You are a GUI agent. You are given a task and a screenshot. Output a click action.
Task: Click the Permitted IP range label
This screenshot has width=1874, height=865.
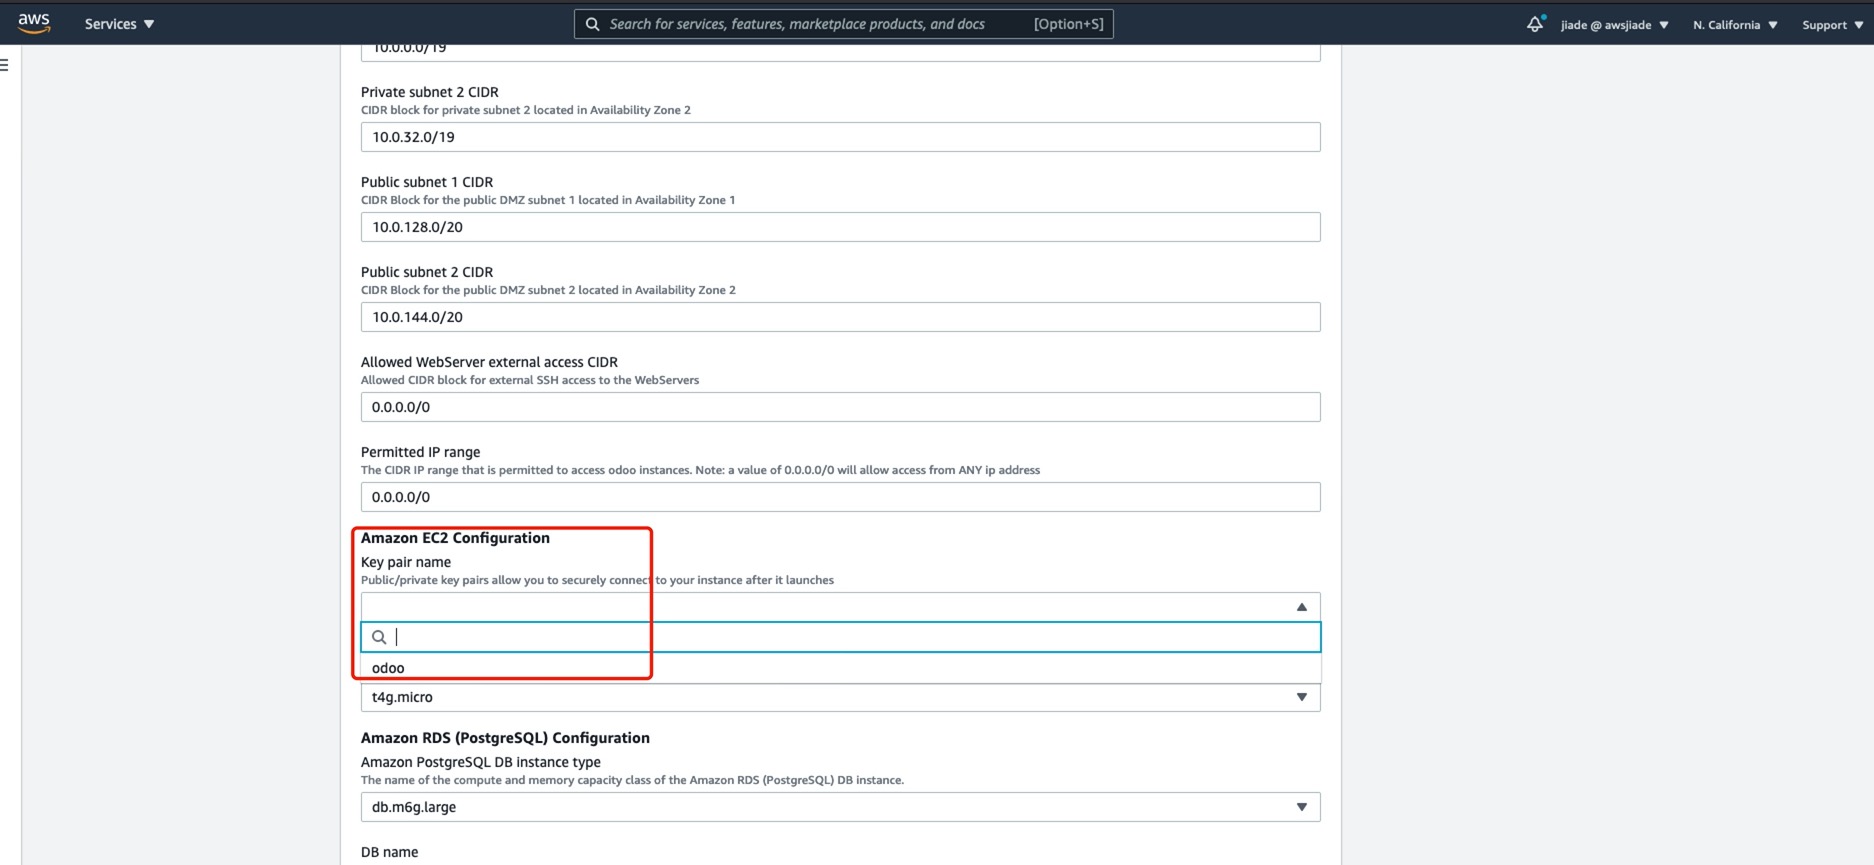(x=420, y=452)
